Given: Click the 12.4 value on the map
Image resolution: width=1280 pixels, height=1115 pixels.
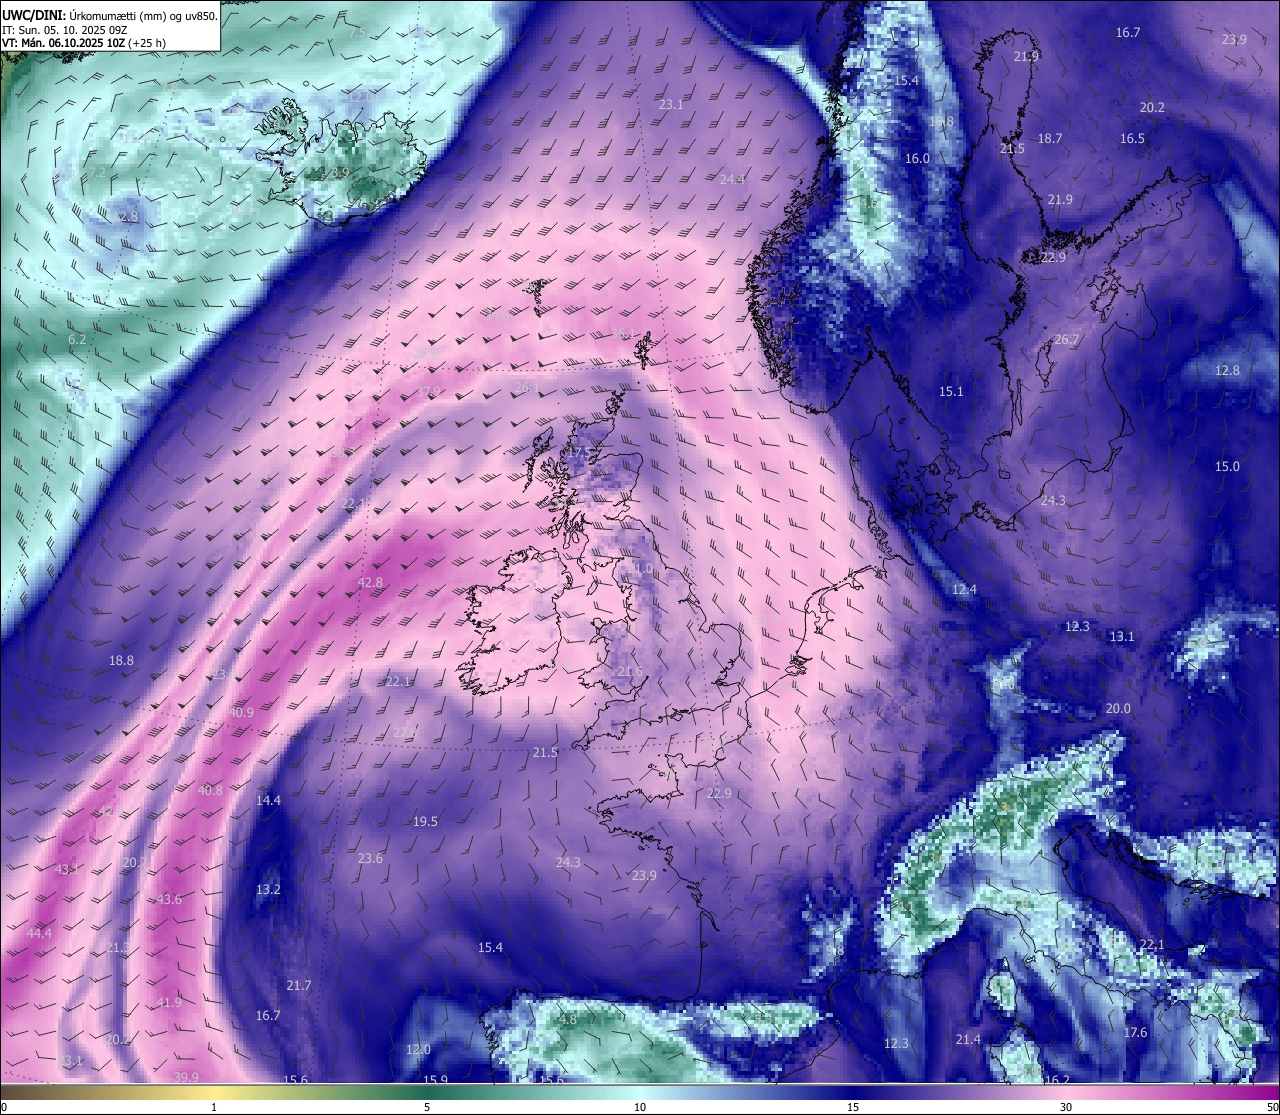Looking at the screenshot, I should (x=964, y=589).
